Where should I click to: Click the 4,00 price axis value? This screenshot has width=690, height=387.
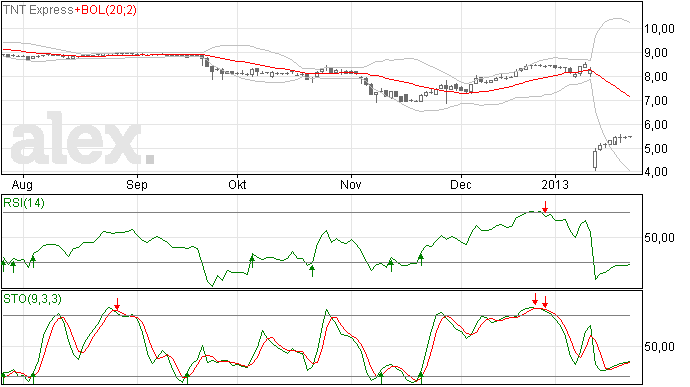[x=656, y=172]
